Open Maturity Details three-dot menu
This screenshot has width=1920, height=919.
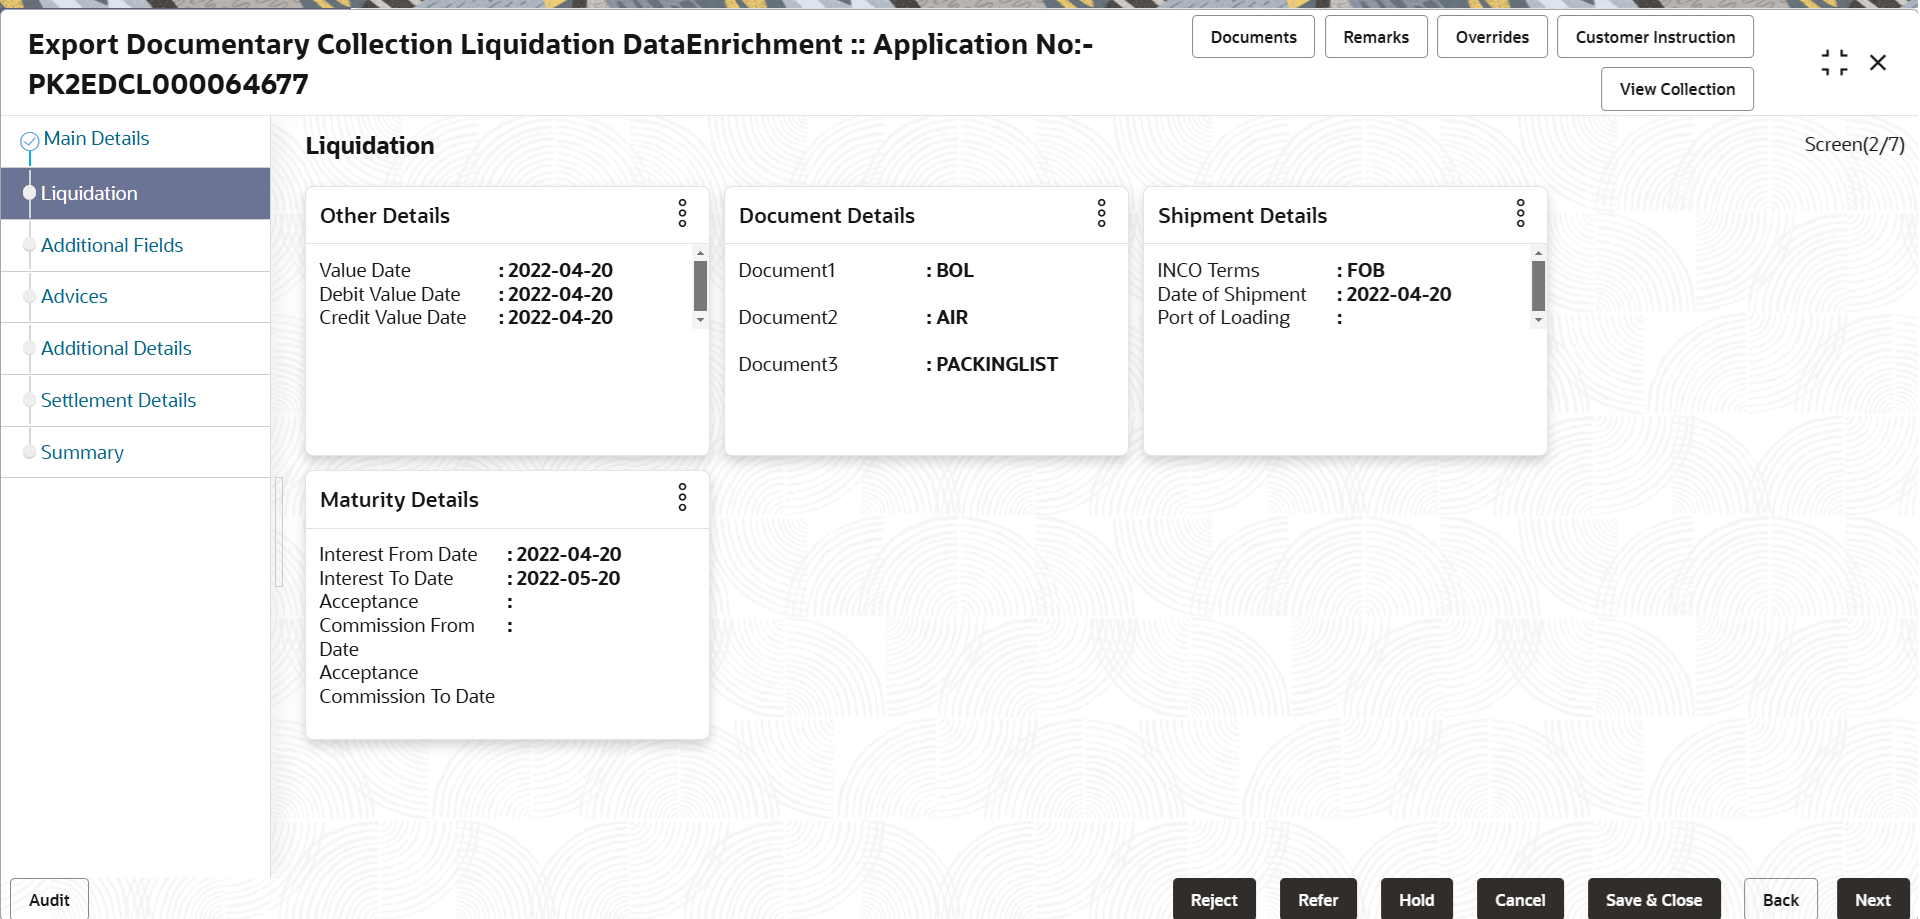coord(682,497)
